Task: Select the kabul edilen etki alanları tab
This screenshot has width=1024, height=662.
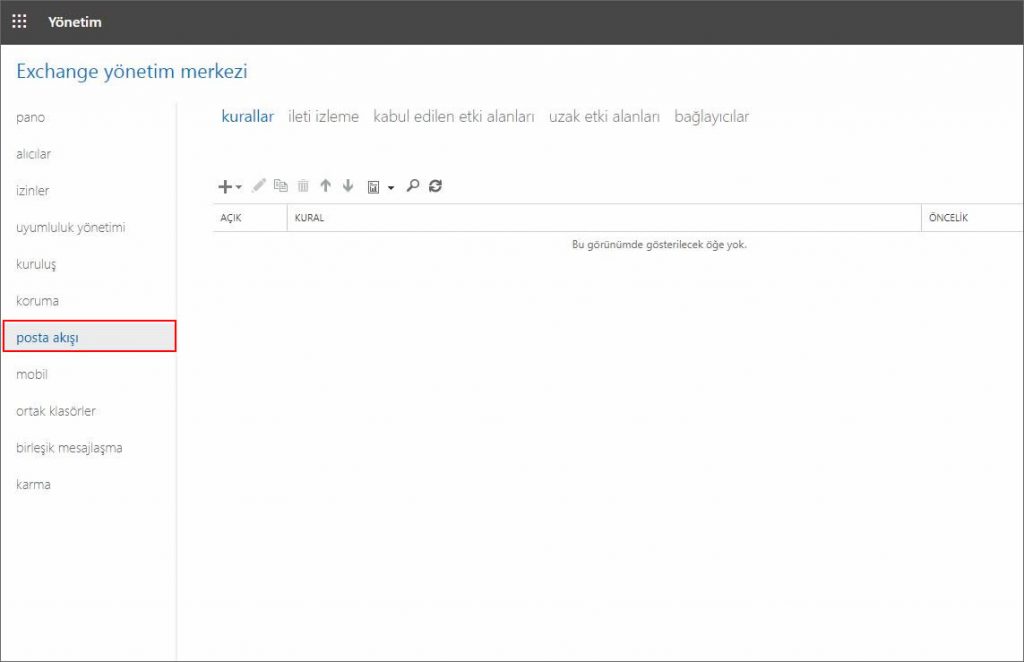Action: click(x=454, y=116)
